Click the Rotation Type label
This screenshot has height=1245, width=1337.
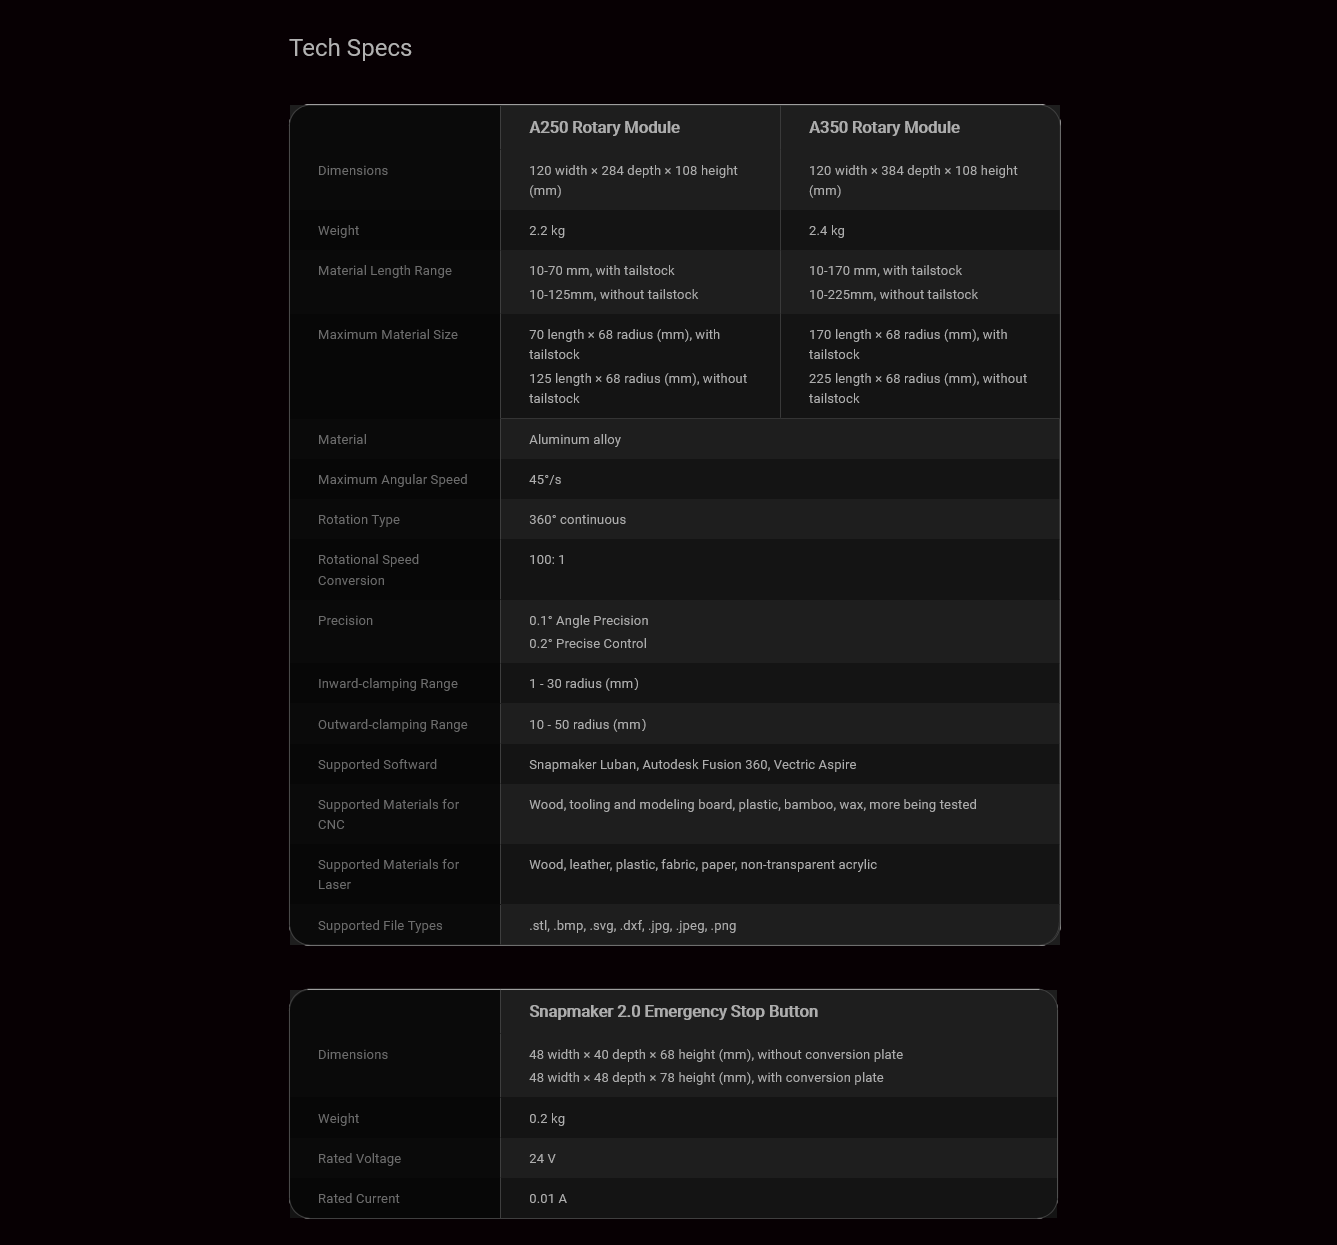click(x=359, y=520)
